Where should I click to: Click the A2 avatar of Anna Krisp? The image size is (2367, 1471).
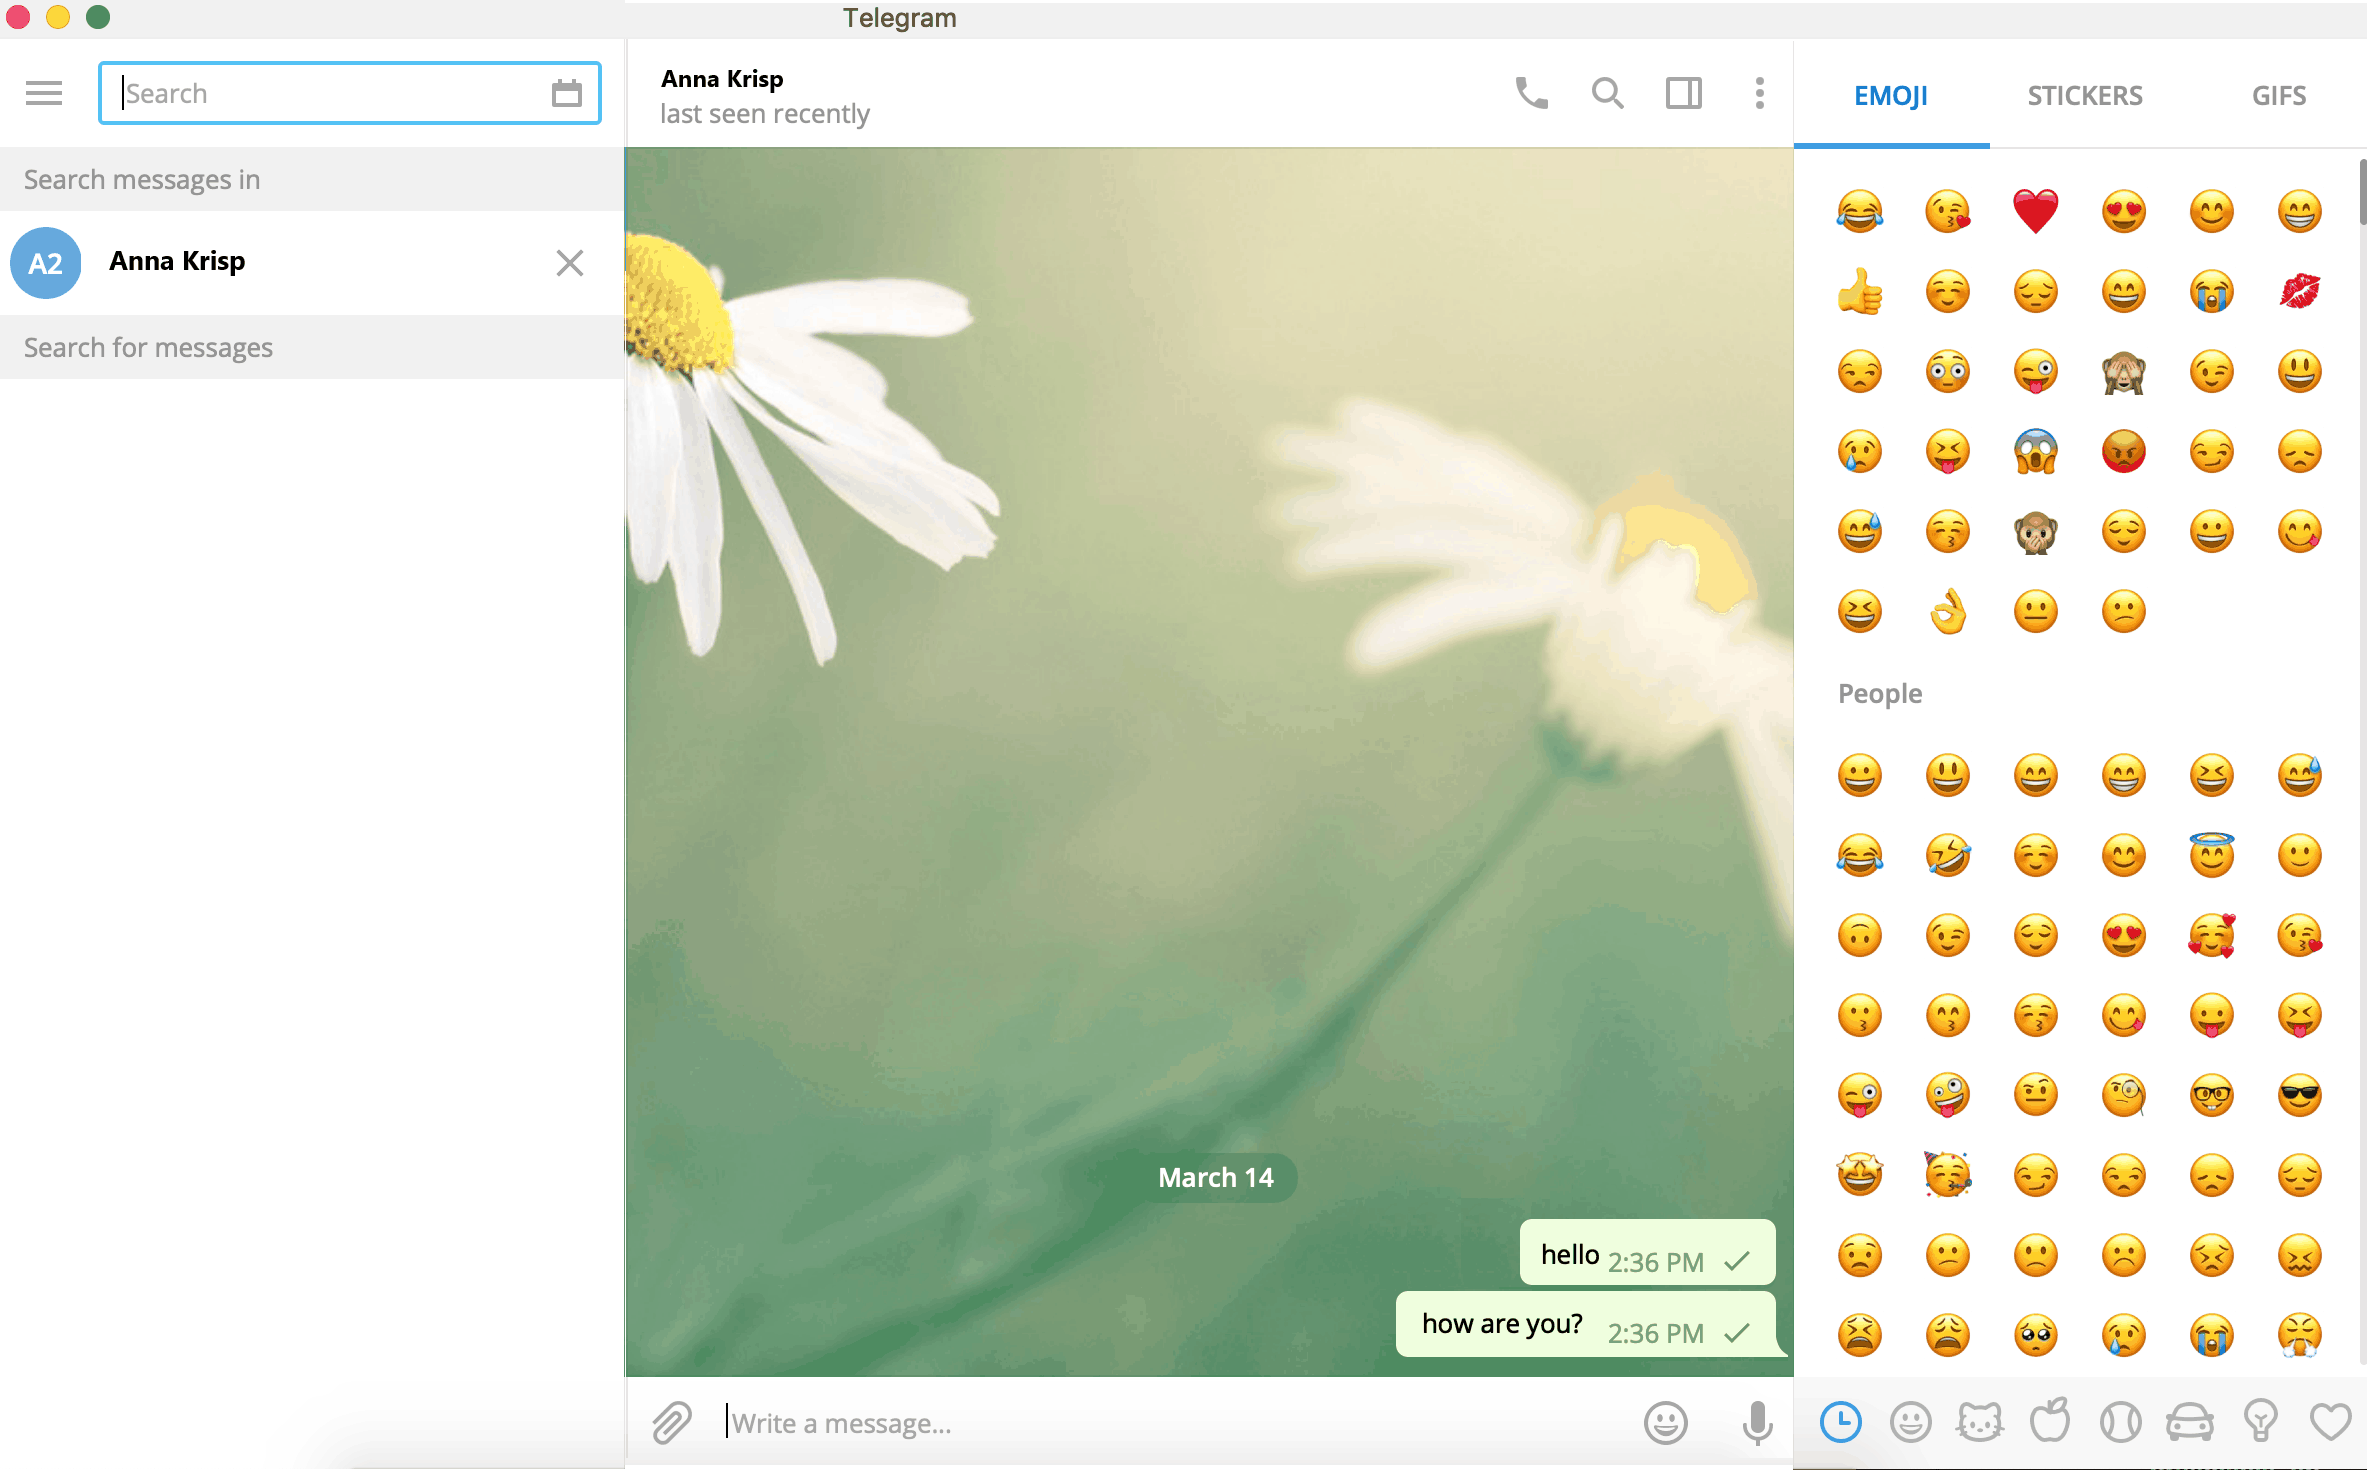click(x=45, y=263)
